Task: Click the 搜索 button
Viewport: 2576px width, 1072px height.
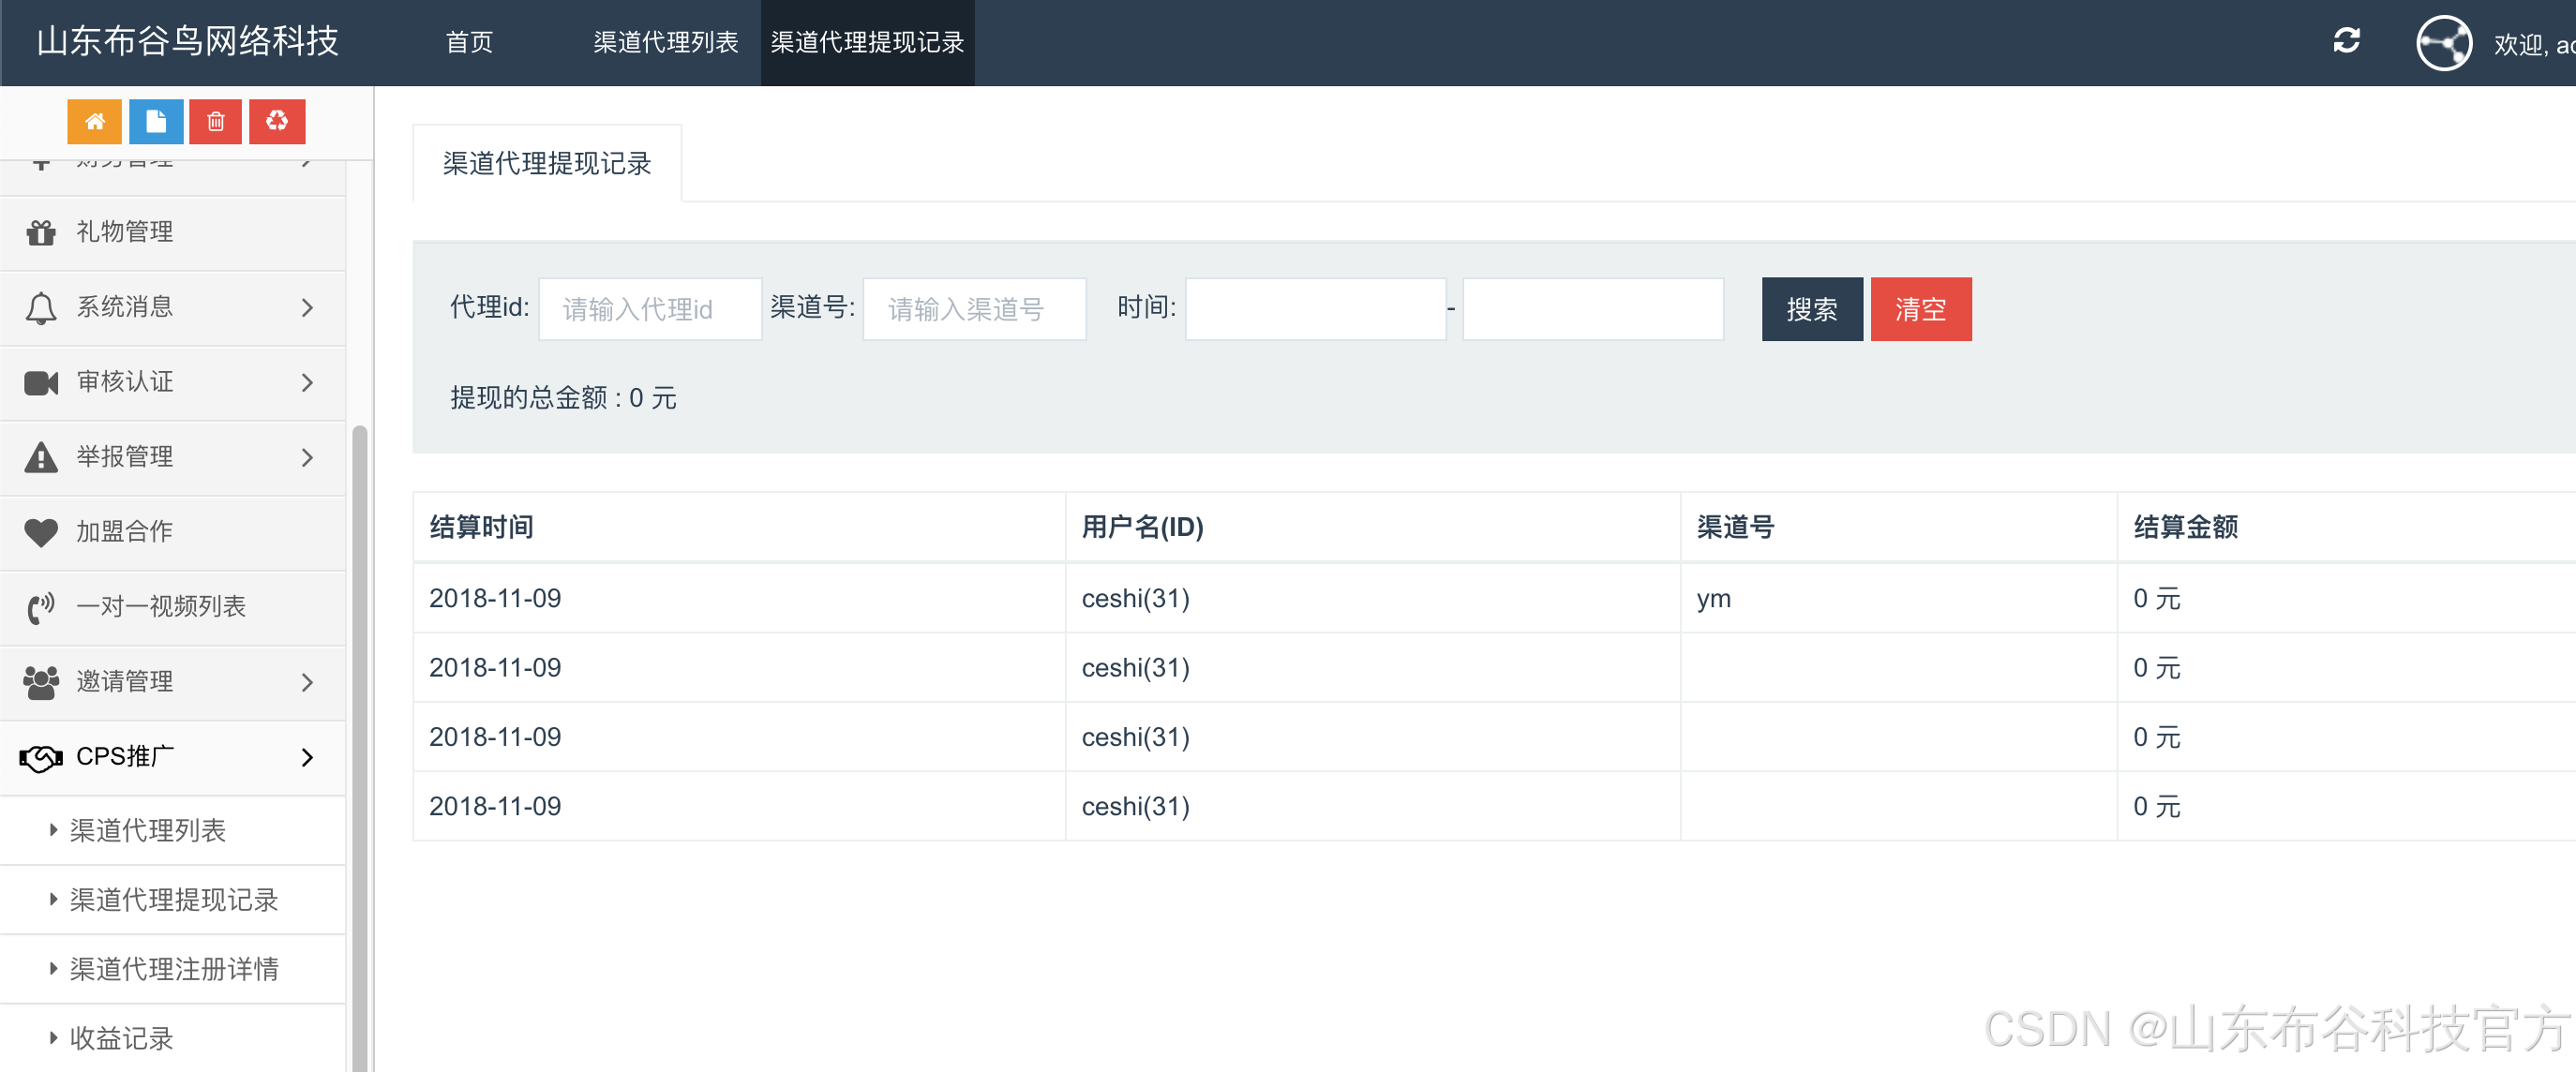Action: coord(1811,309)
